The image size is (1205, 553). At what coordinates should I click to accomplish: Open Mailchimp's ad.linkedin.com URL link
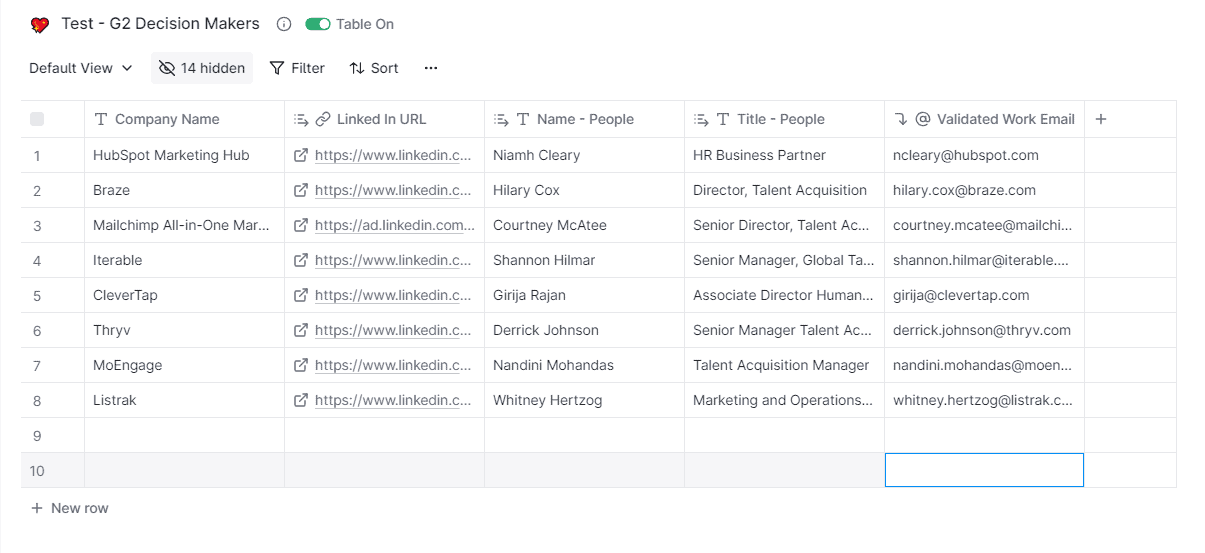click(x=395, y=226)
